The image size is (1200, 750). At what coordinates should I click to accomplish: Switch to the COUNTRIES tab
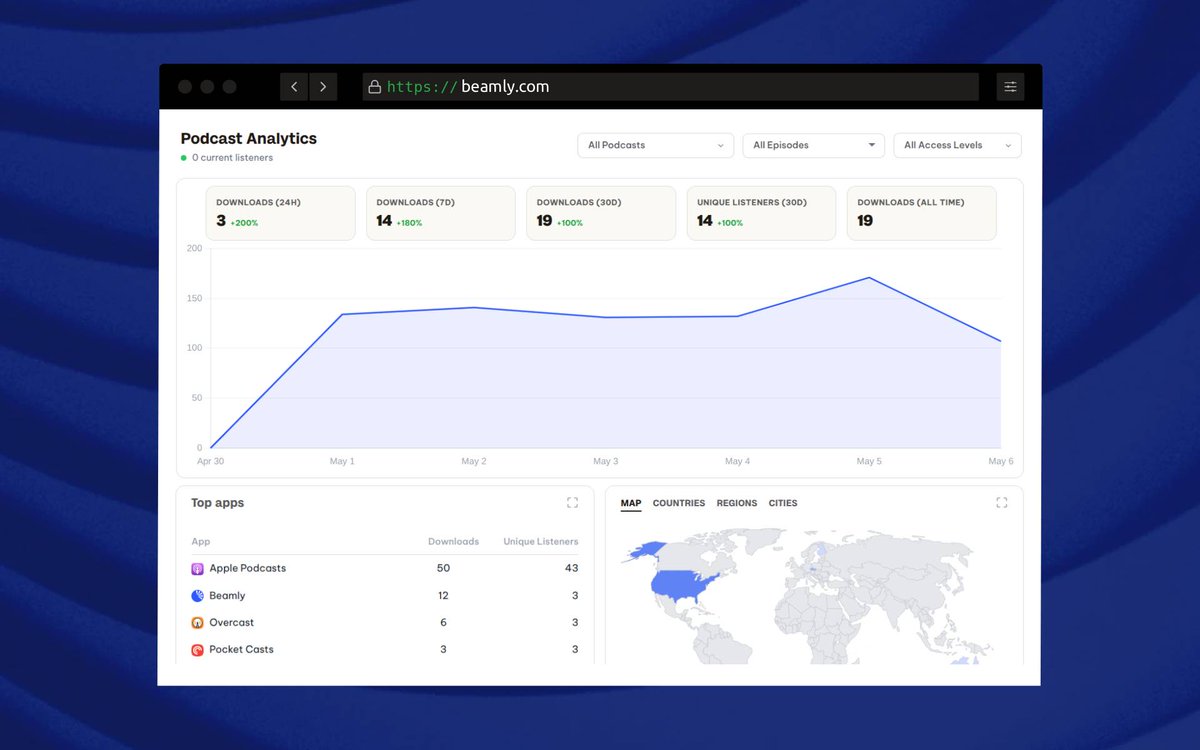point(679,503)
